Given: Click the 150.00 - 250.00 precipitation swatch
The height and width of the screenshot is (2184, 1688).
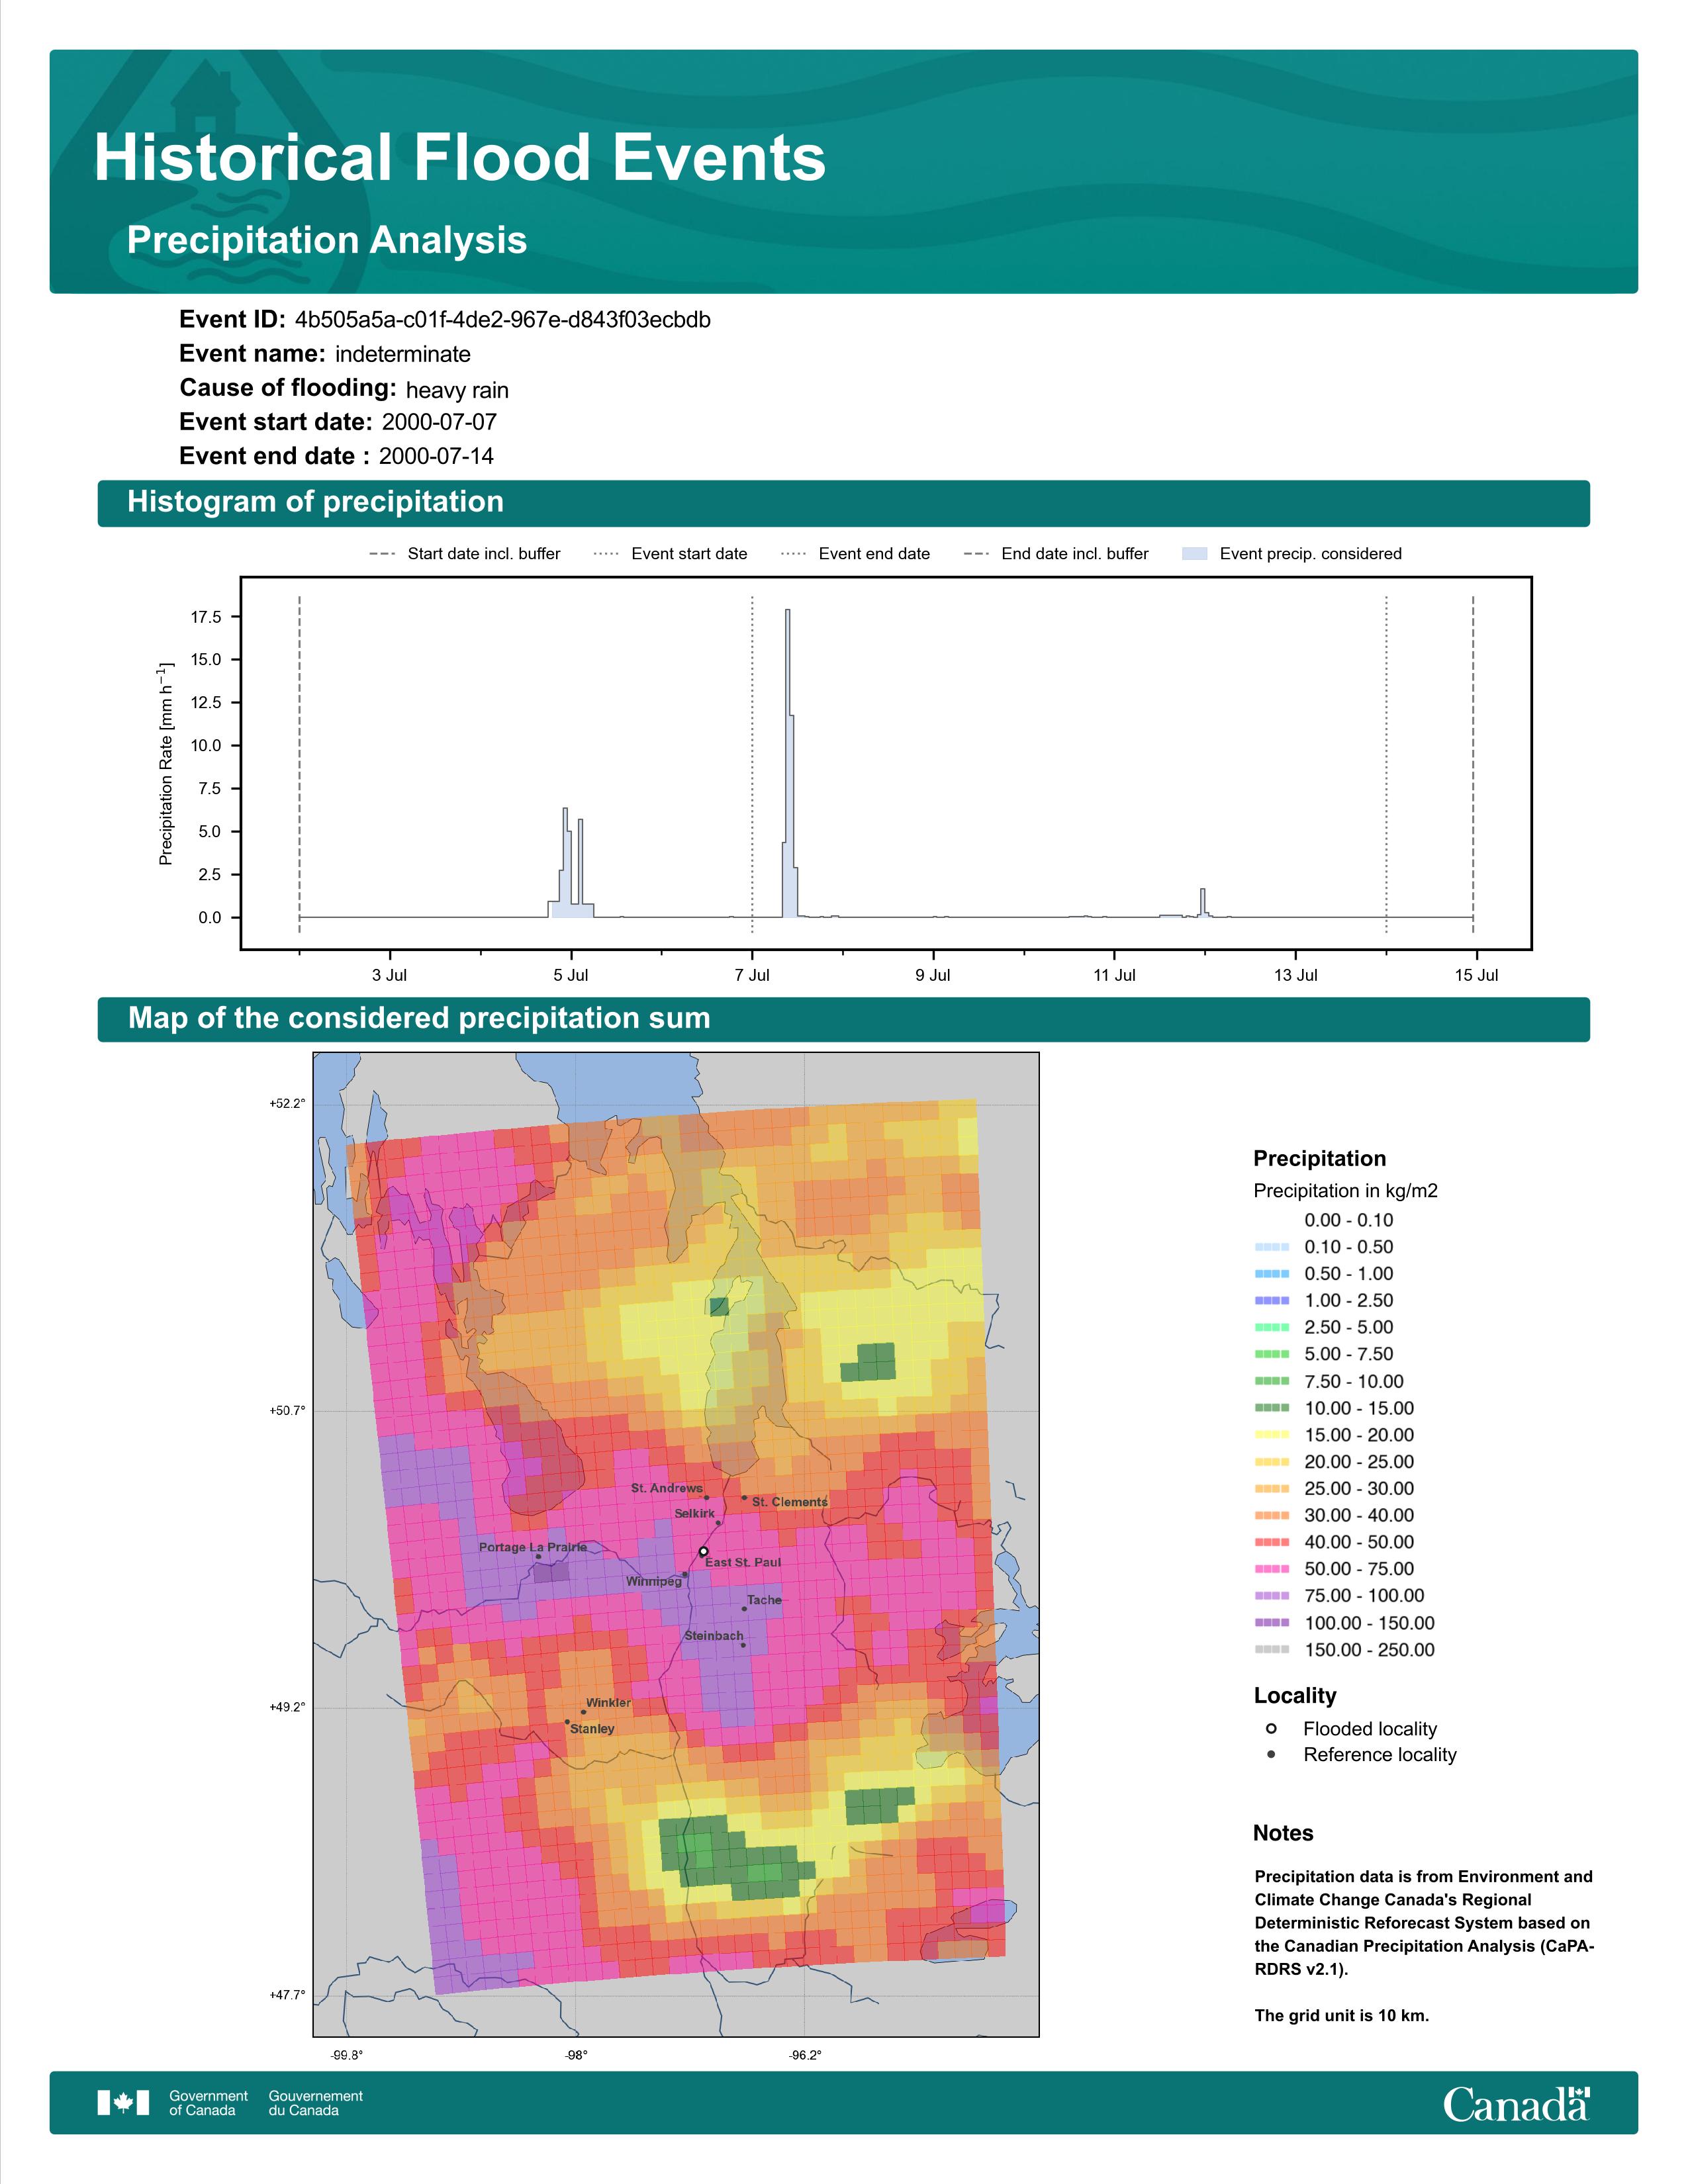Looking at the screenshot, I should tap(1272, 1650).
